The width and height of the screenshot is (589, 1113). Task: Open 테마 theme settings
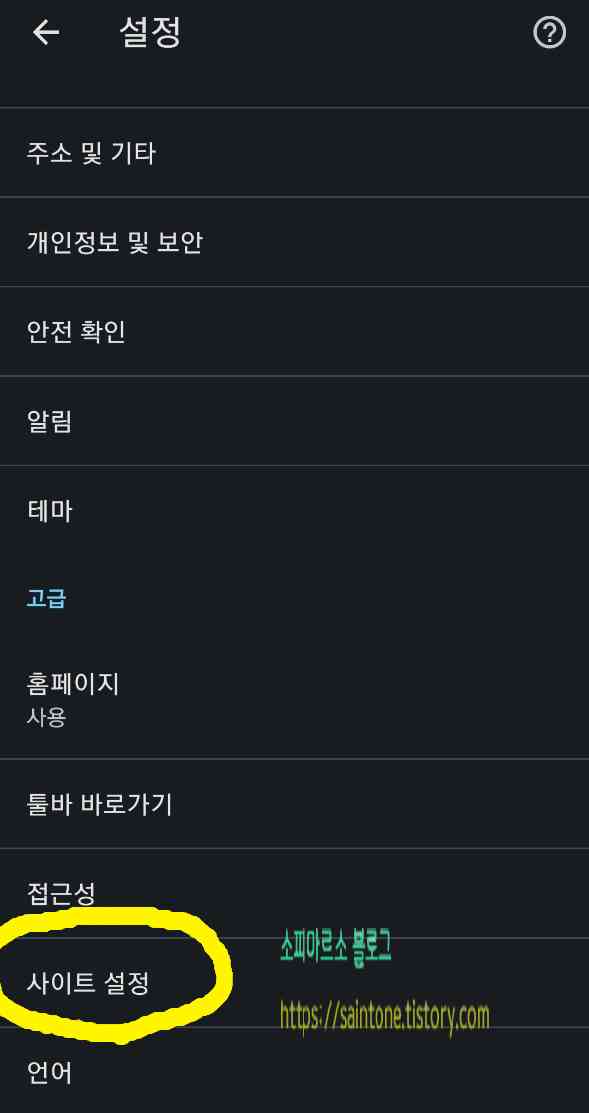(x=51, y=510)
